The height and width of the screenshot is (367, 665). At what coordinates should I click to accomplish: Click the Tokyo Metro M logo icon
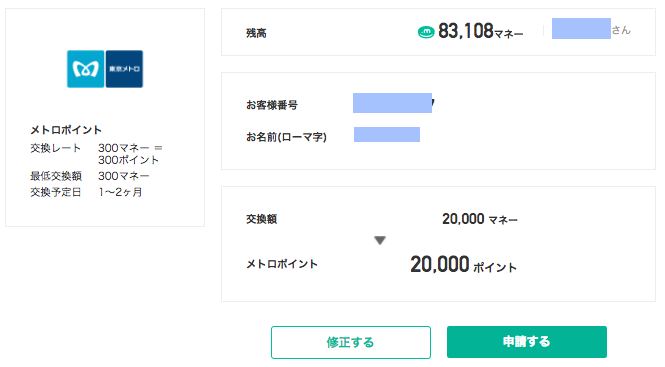pyautogui.click(x=85, y=69)
